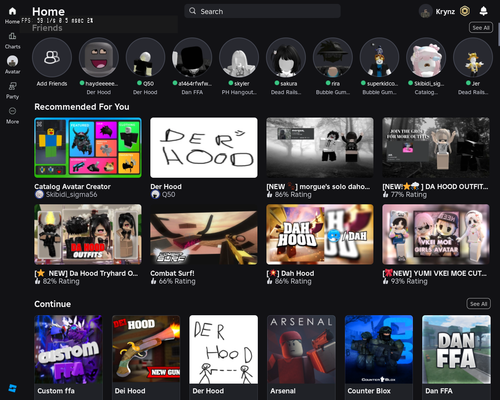The image size is (500, 400).
Task: Open Da Hood Tryhard outfits thumbnail
Action: tap(88, 234)
